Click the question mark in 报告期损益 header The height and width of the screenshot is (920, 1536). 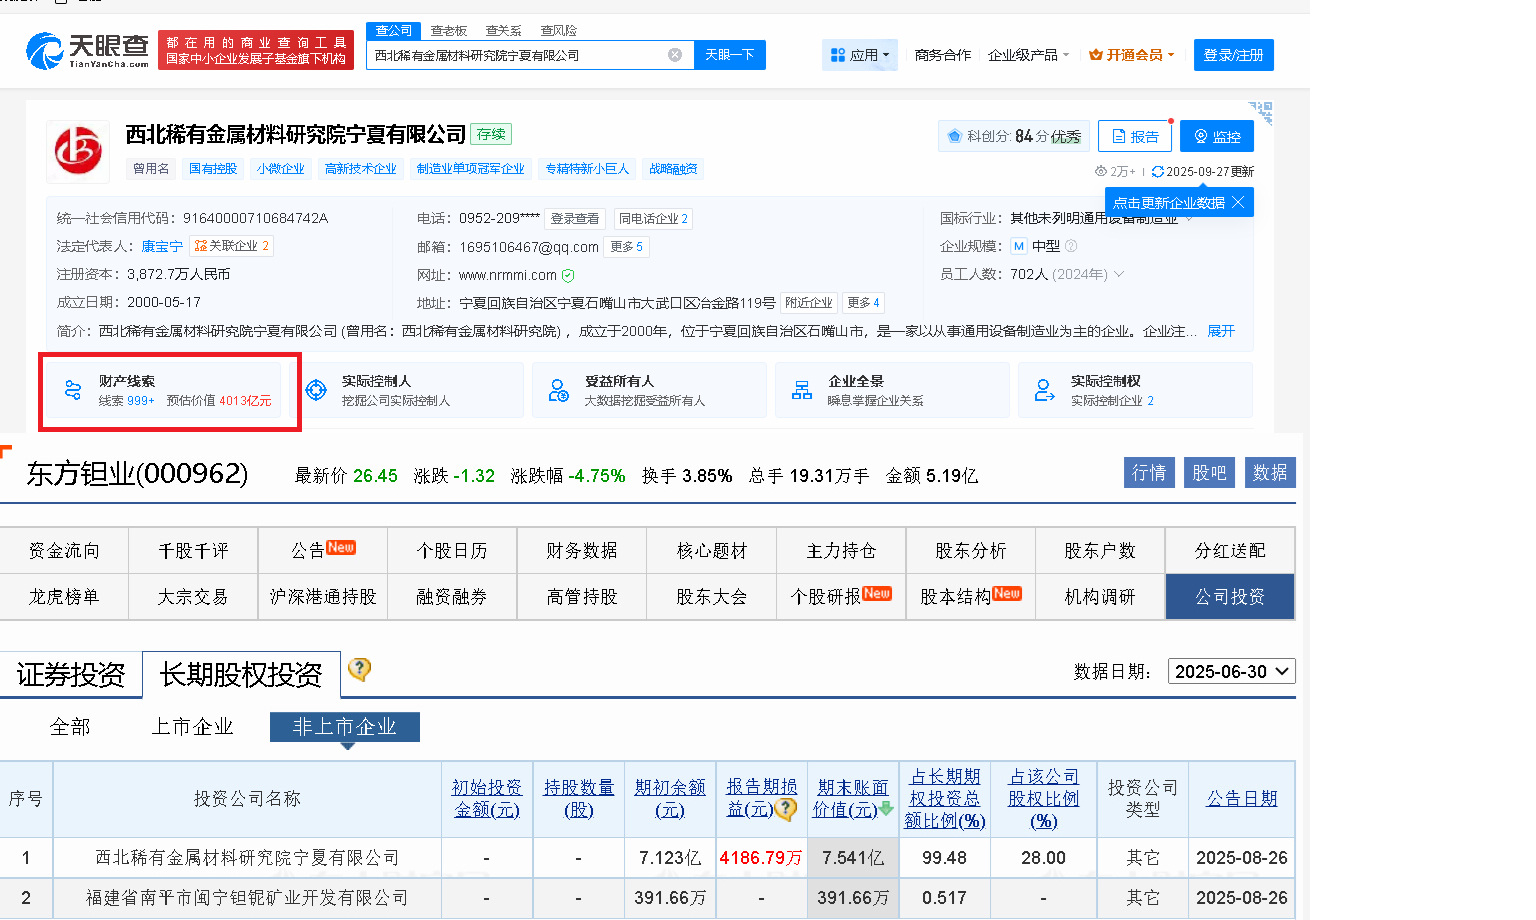(786, 809)
